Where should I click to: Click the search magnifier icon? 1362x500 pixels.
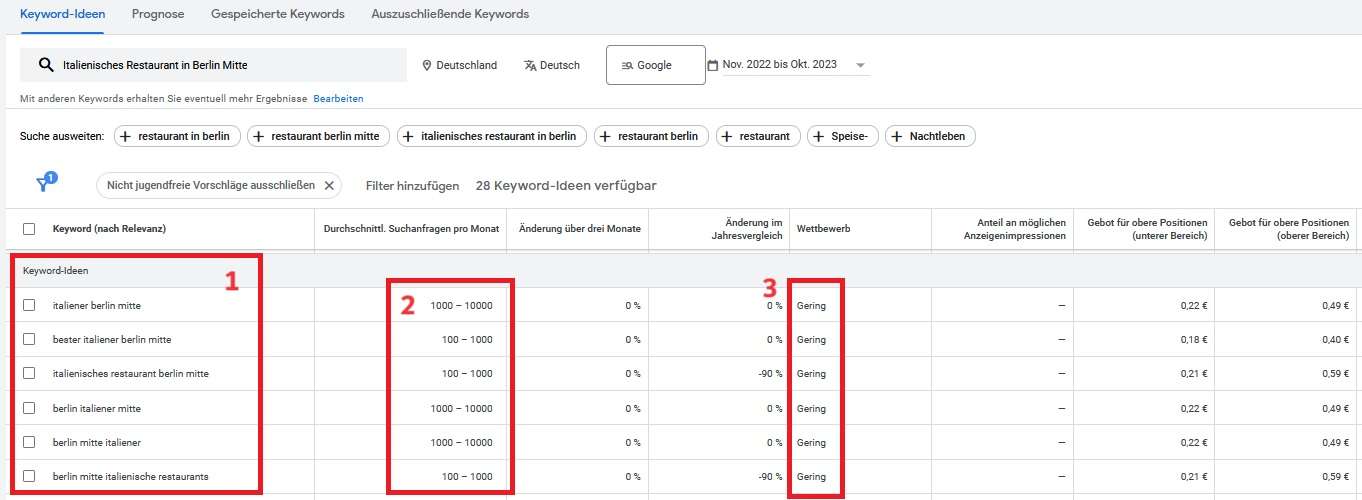[45, 65]
